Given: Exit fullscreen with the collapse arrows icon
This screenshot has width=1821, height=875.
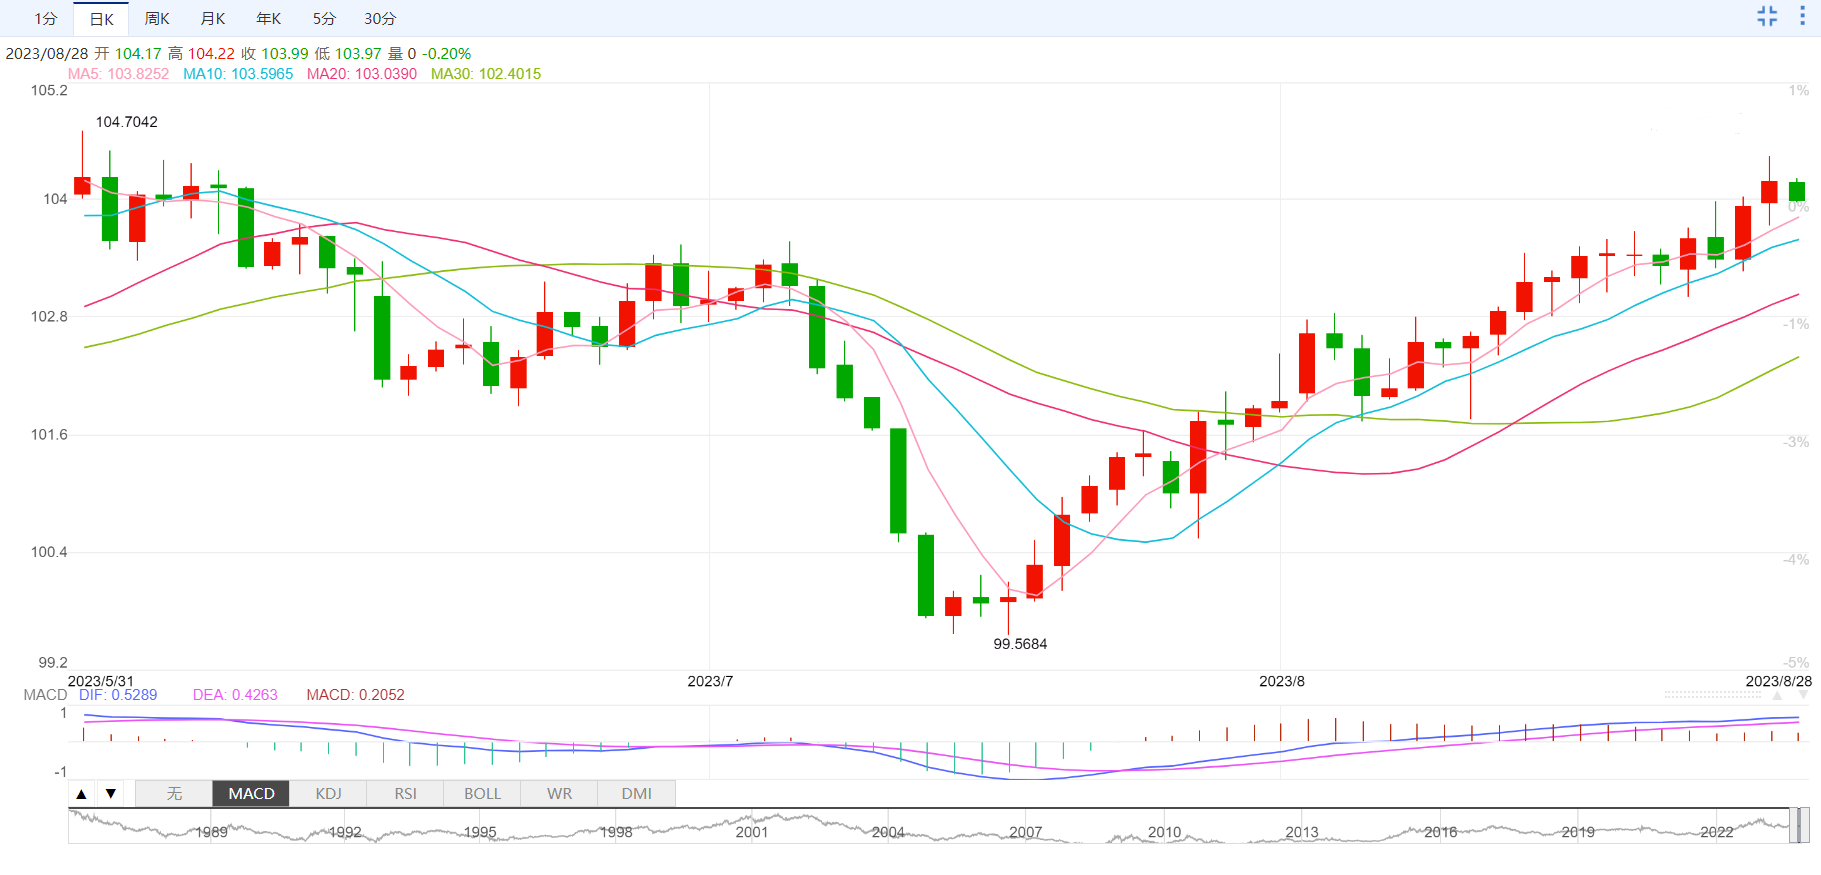Looking at the screenshot, I should pos(1767,16).
